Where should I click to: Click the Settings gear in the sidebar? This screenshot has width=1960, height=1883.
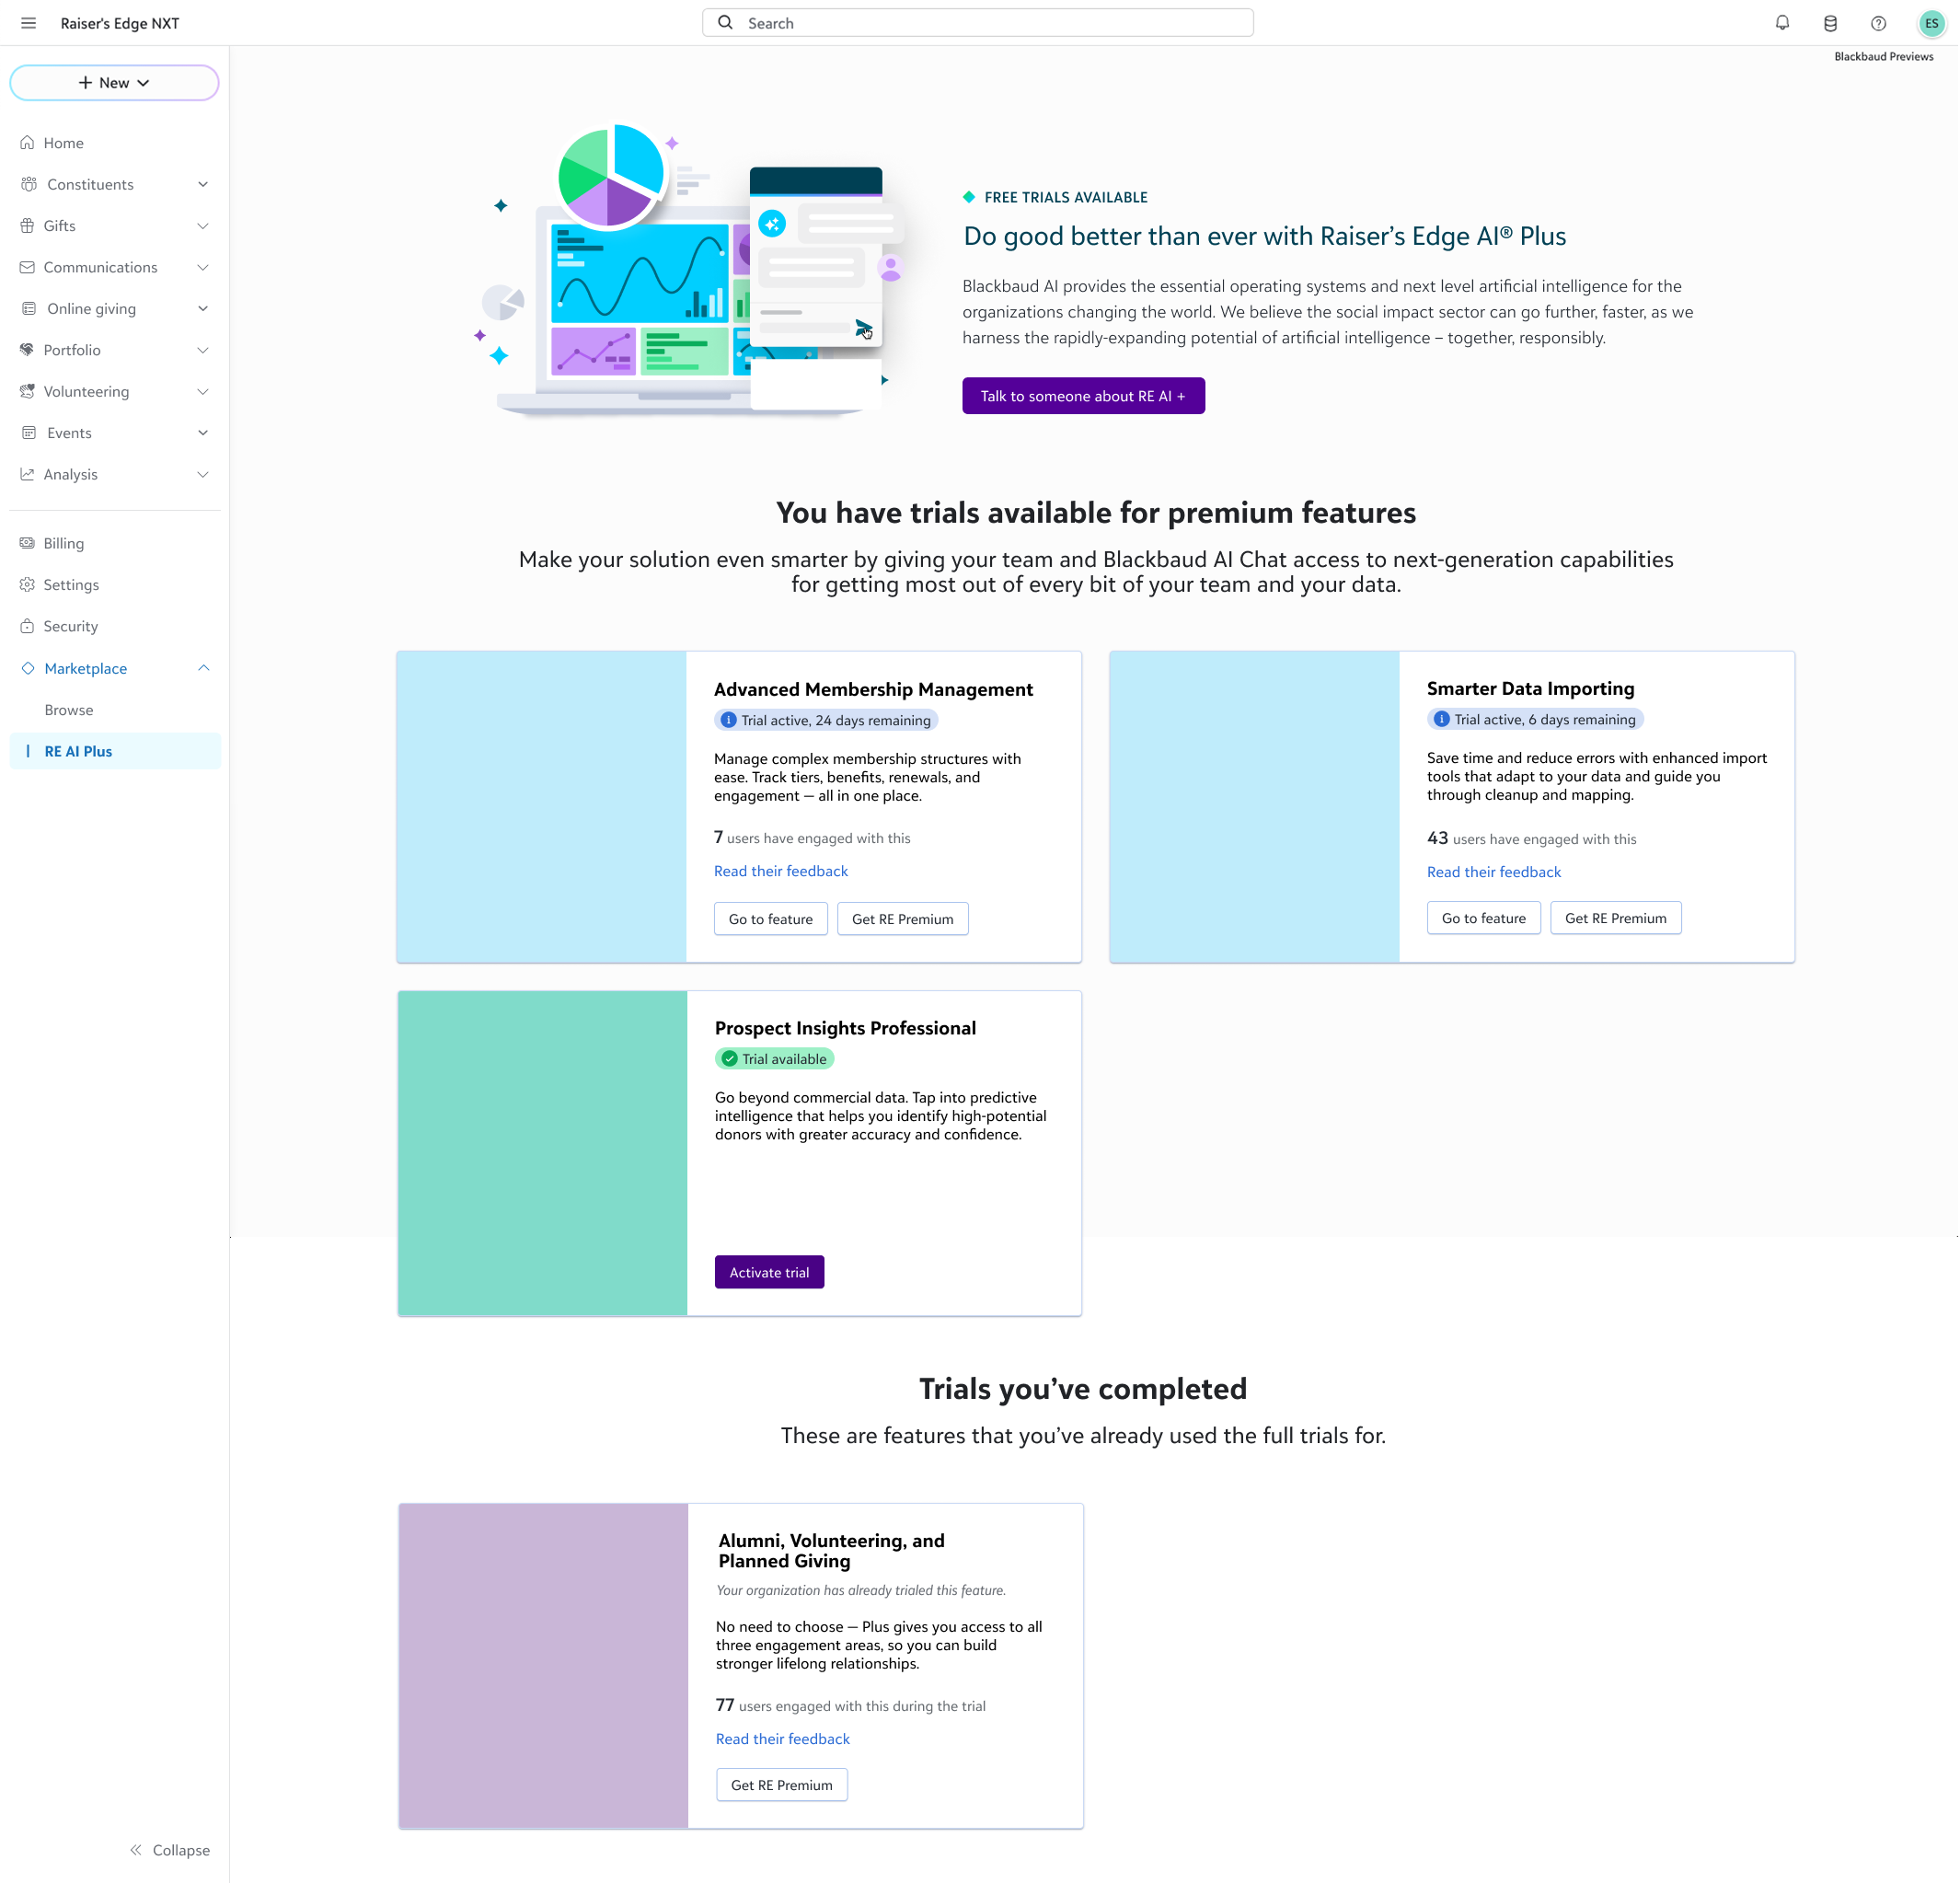tap(27, 585)
